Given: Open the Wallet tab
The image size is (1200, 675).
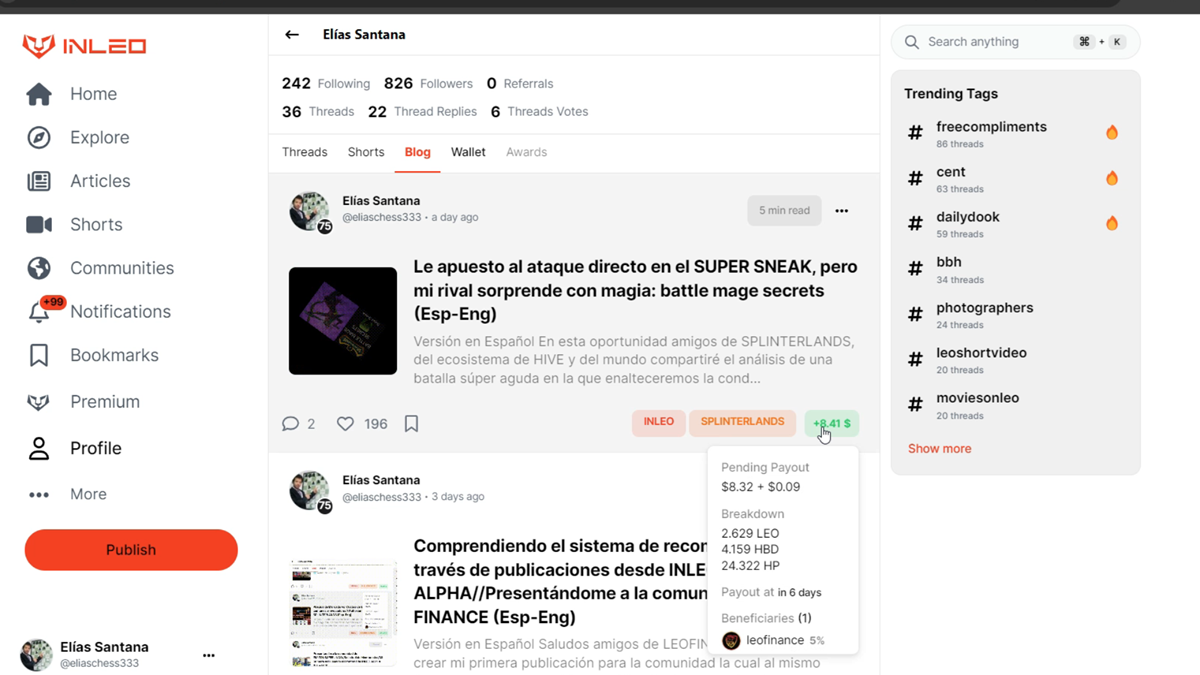Looking at the screenshot, I should [x=468, y=152].
